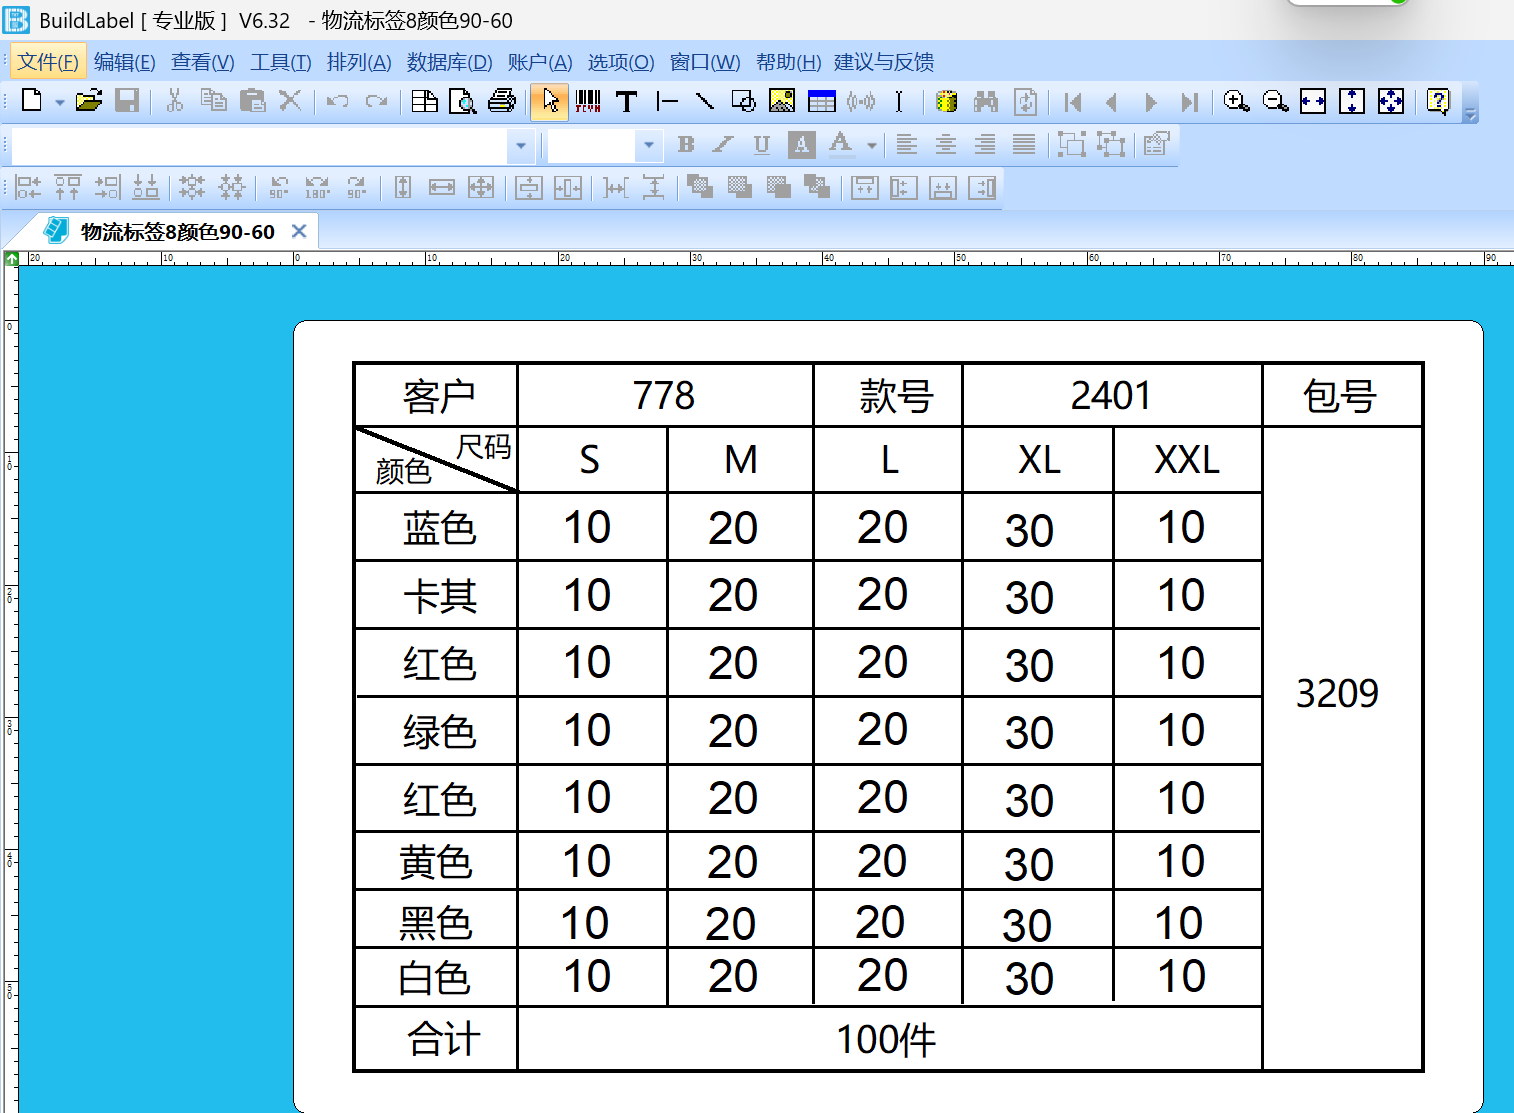Screen dimensions: 1514x1113
Task: Toggle italic text formatting
Action: [x=723, y=145]
